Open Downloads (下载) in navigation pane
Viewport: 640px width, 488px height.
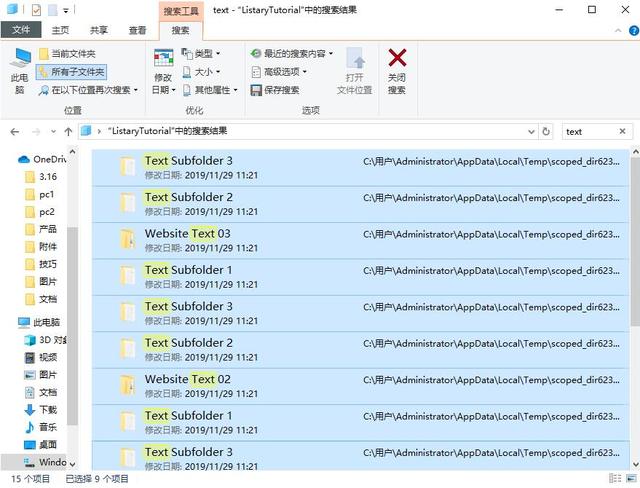click(x=41, y=410)
